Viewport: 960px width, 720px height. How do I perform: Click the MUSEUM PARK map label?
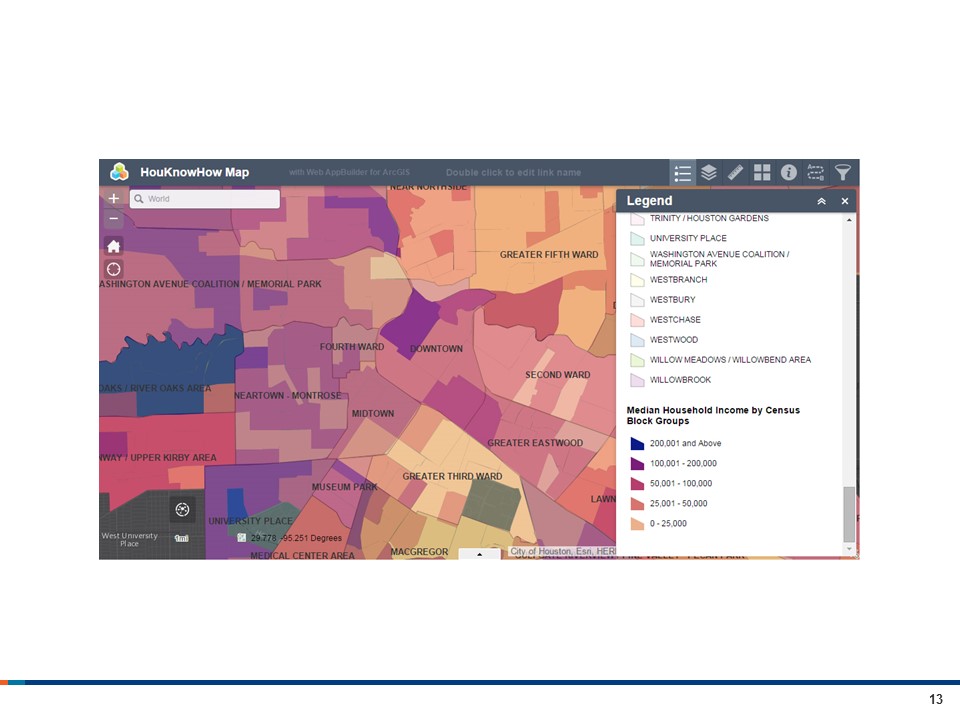tap(345, 487)
